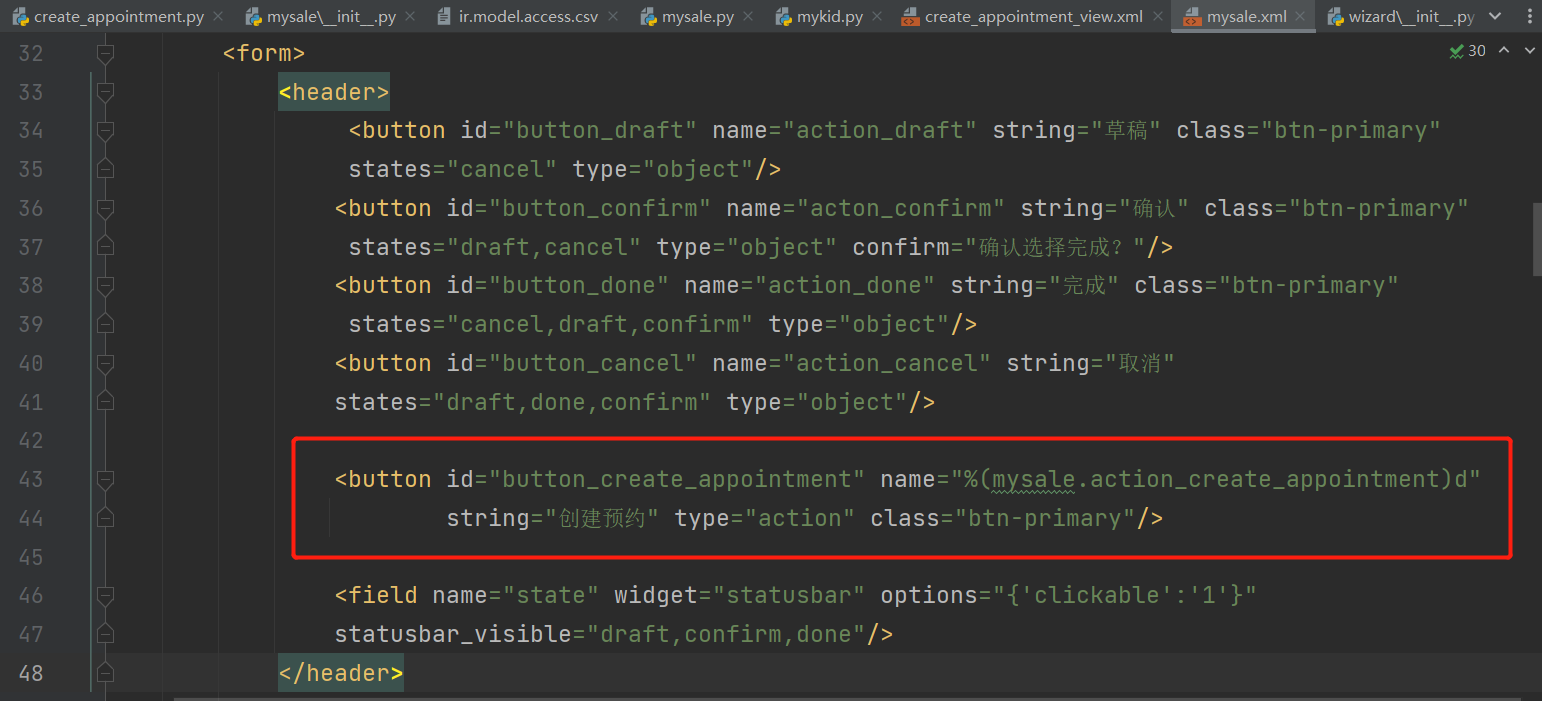Click the XML icon on create_appointment_view.xml tab

pos(909,16)
